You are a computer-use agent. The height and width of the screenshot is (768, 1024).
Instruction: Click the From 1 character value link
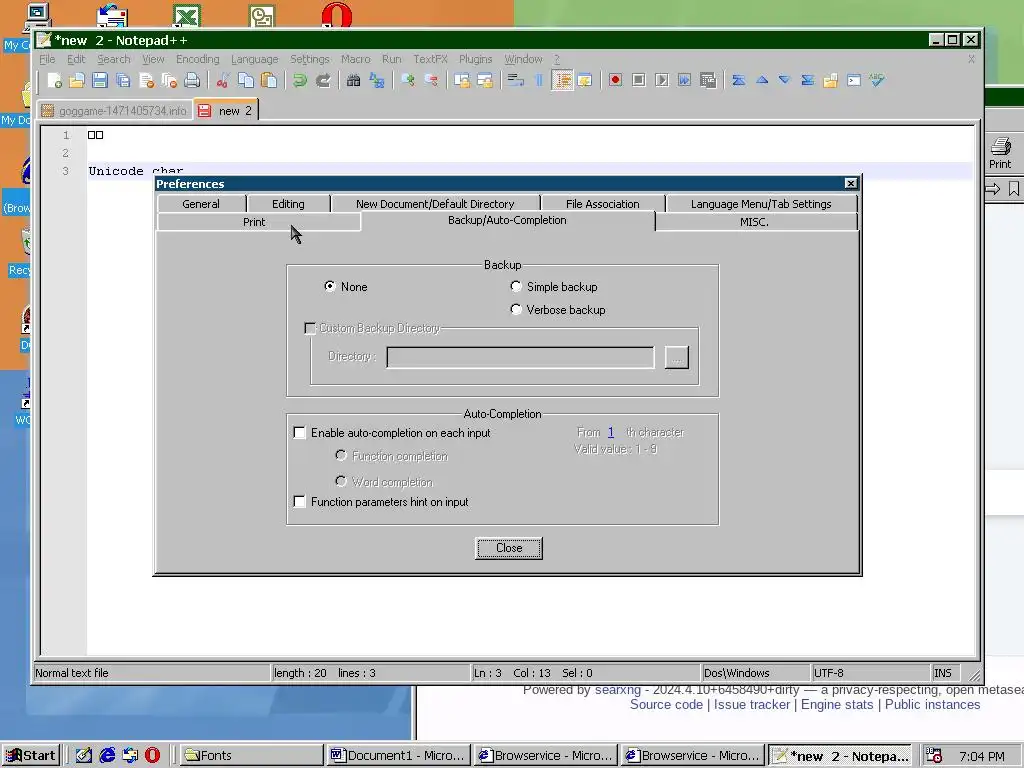click(611, 432)
